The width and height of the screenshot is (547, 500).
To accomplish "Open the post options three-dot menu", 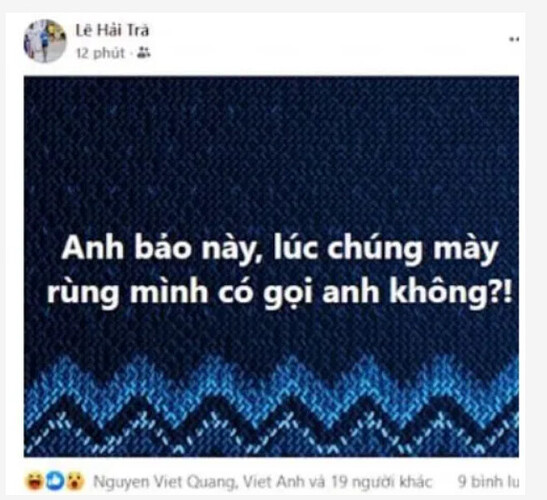I will pyautogui.click(x=514, y=39).
